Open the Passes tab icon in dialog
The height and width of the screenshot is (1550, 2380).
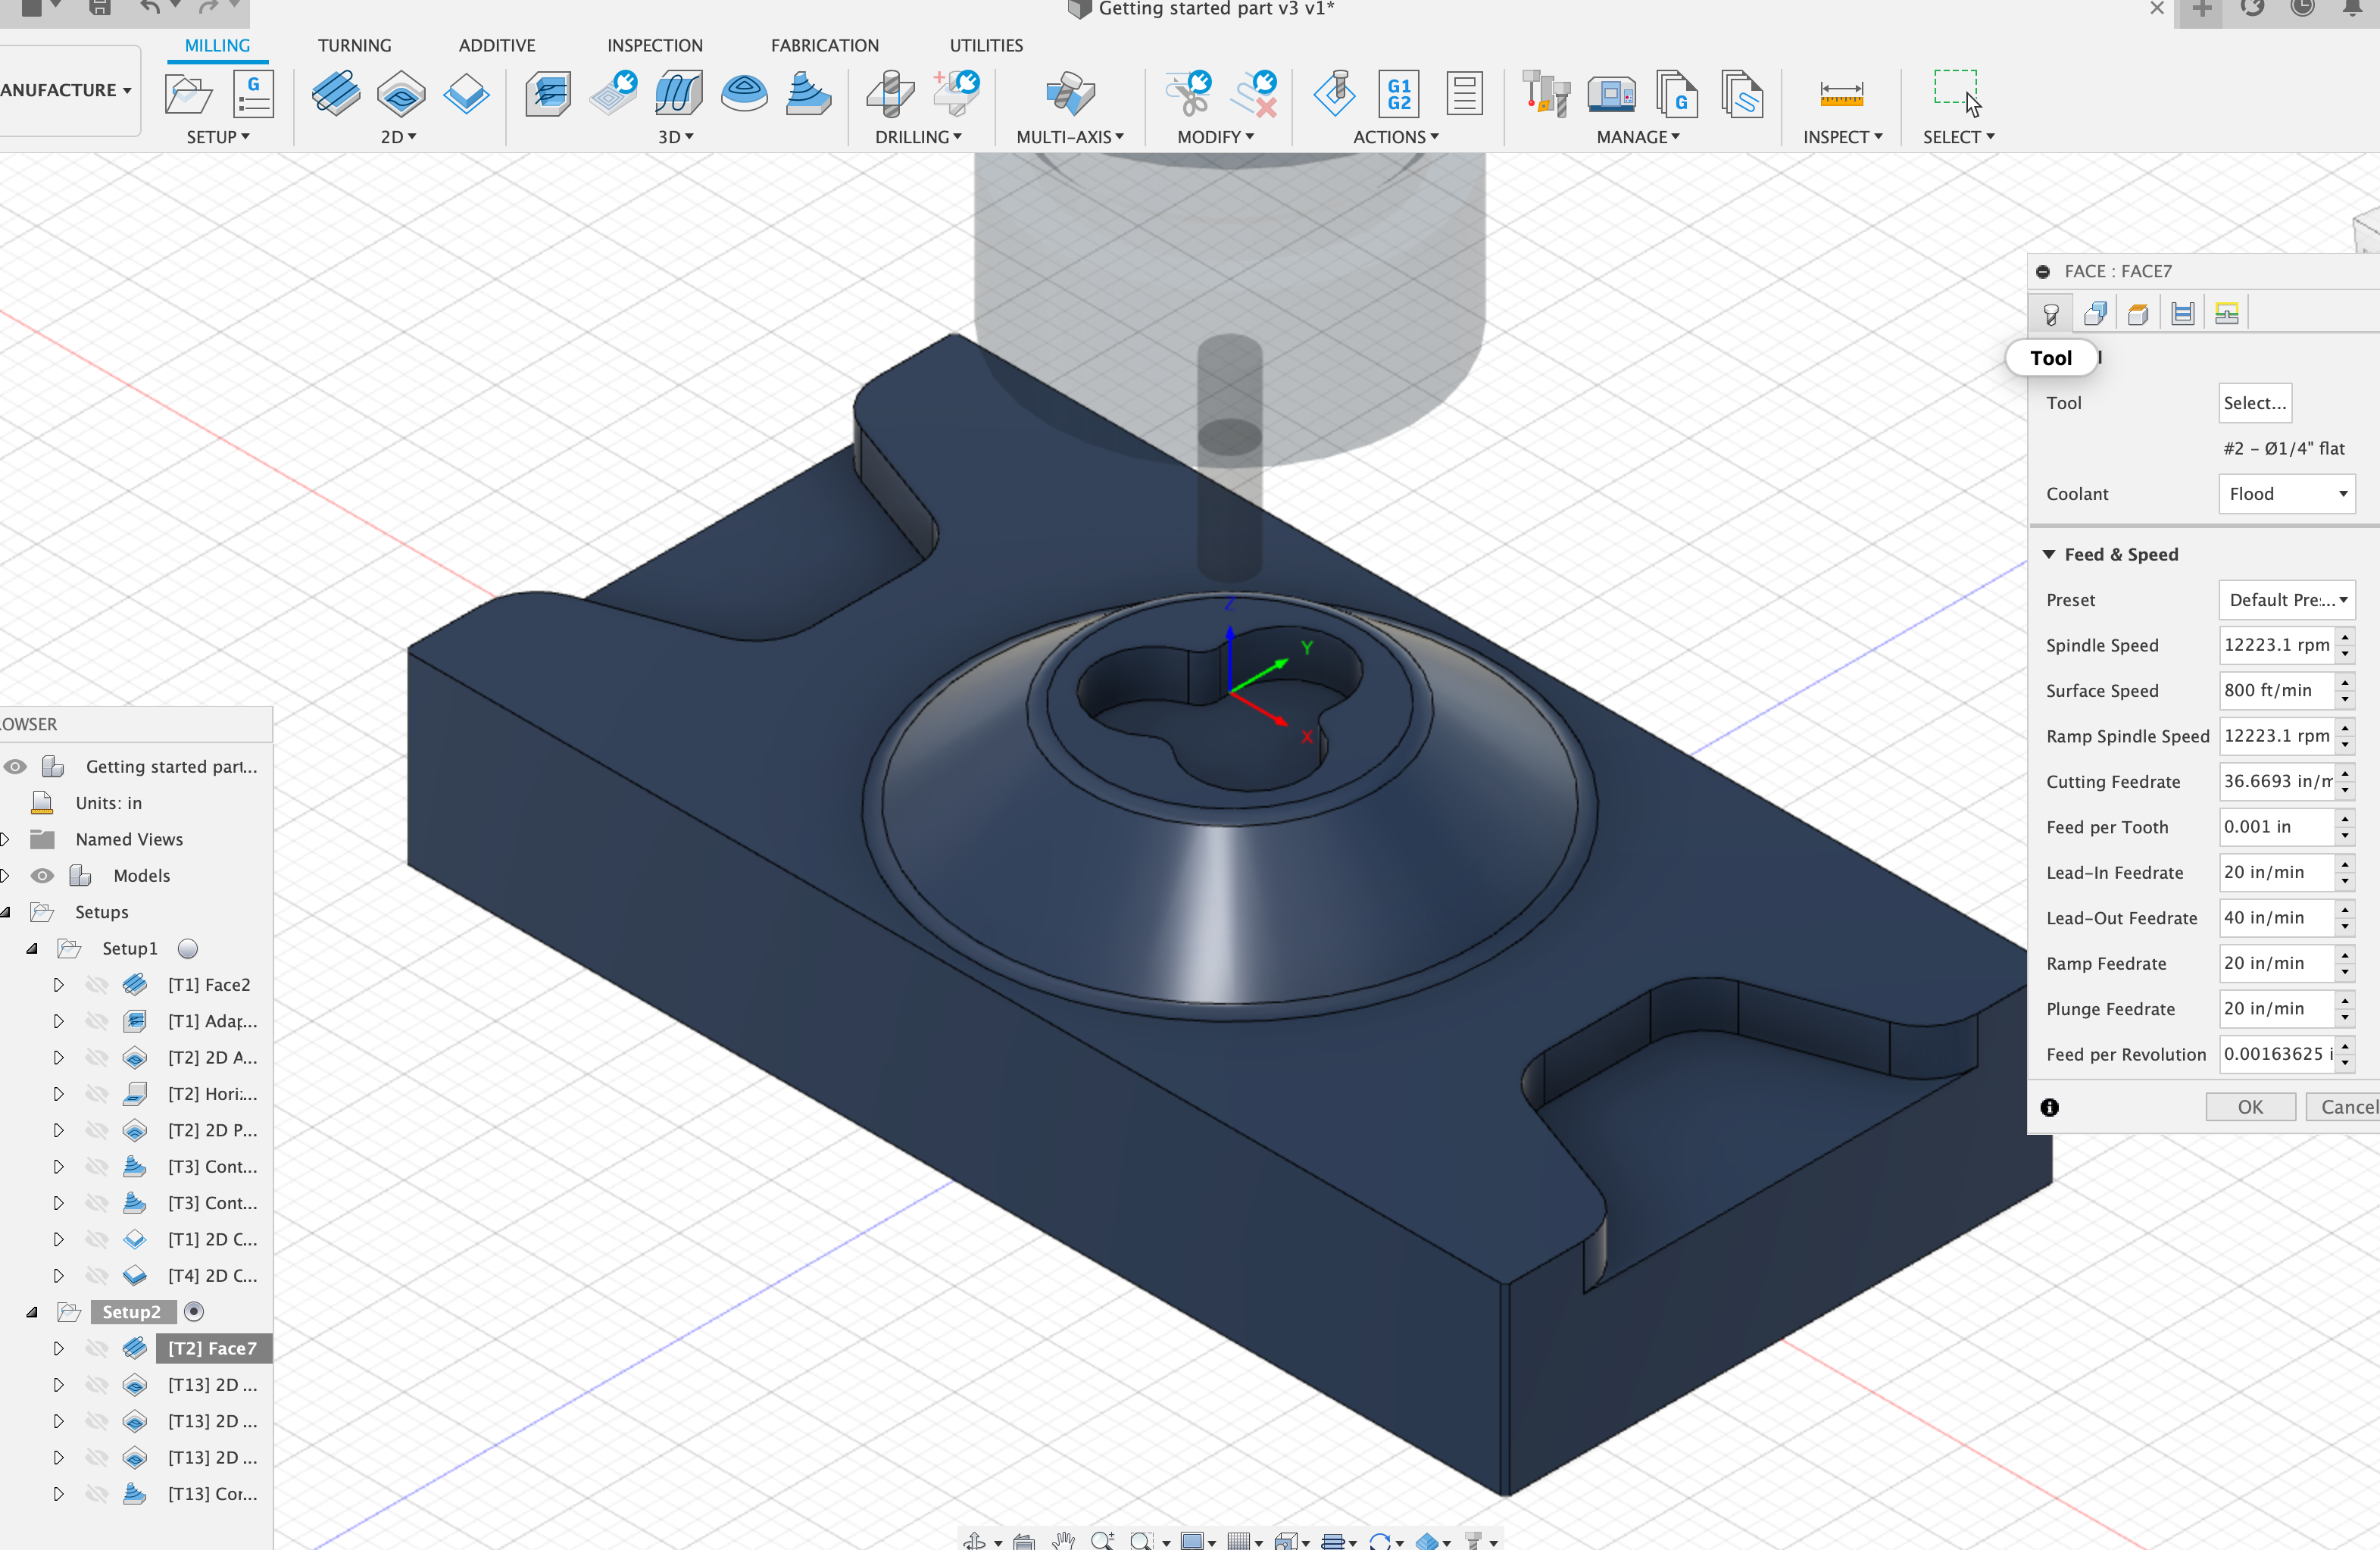[x=2183, y=314]
